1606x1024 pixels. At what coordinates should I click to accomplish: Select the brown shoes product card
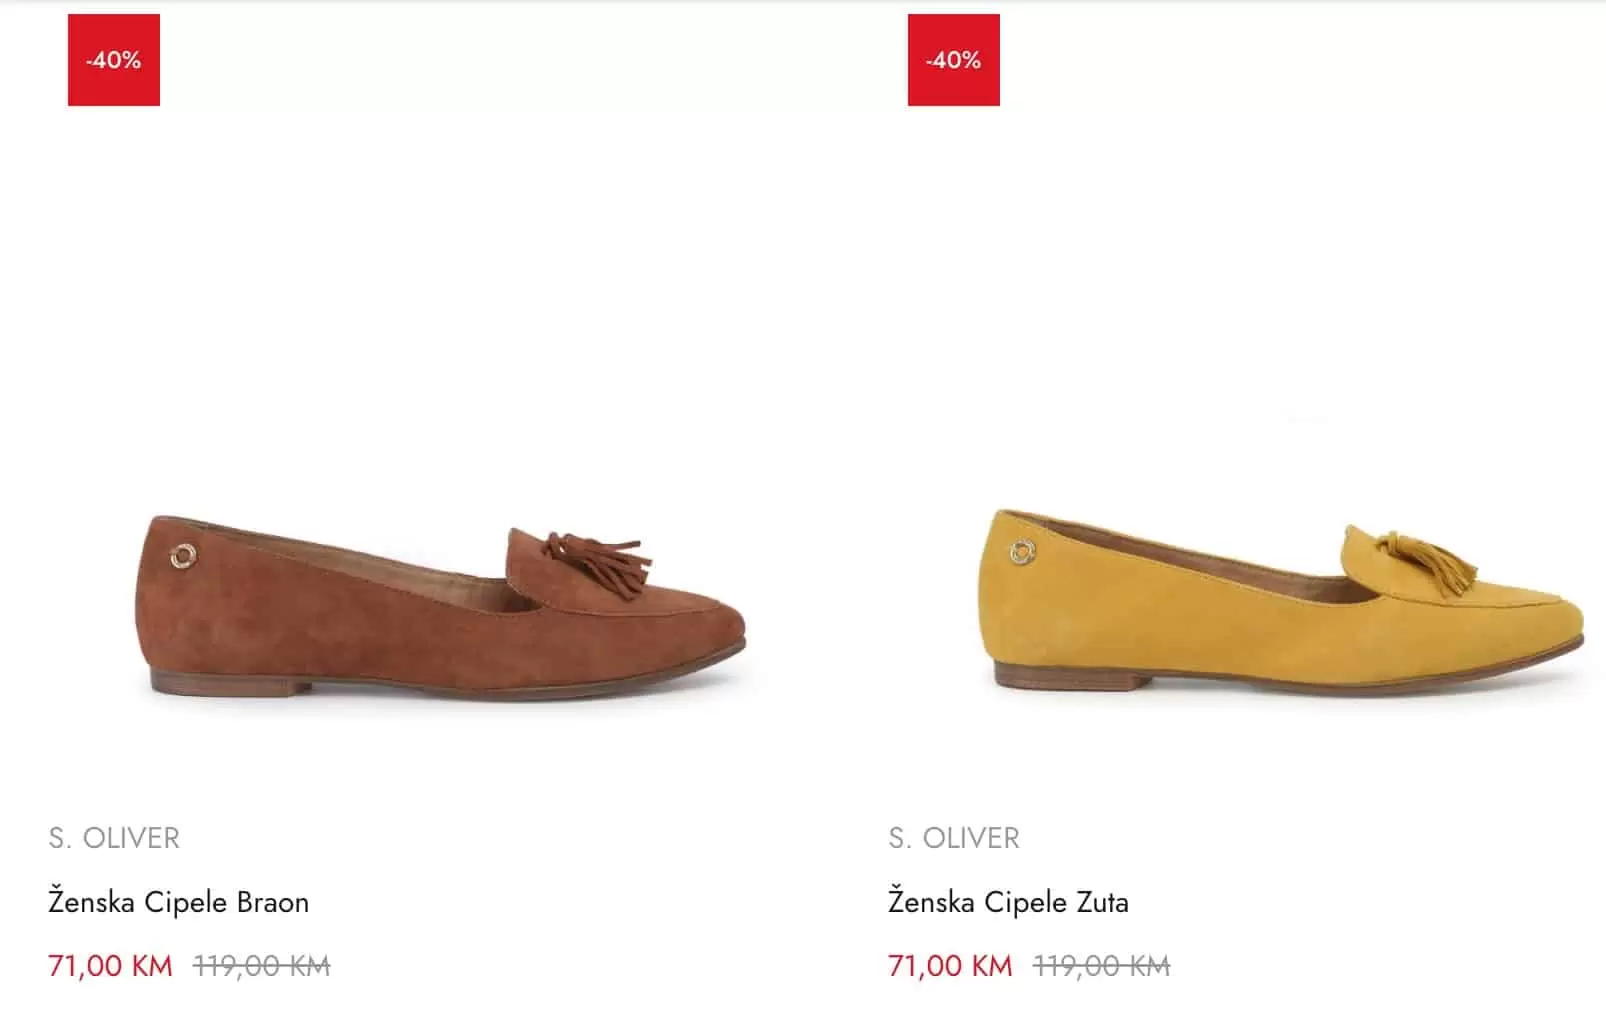(x=400, y=500)
